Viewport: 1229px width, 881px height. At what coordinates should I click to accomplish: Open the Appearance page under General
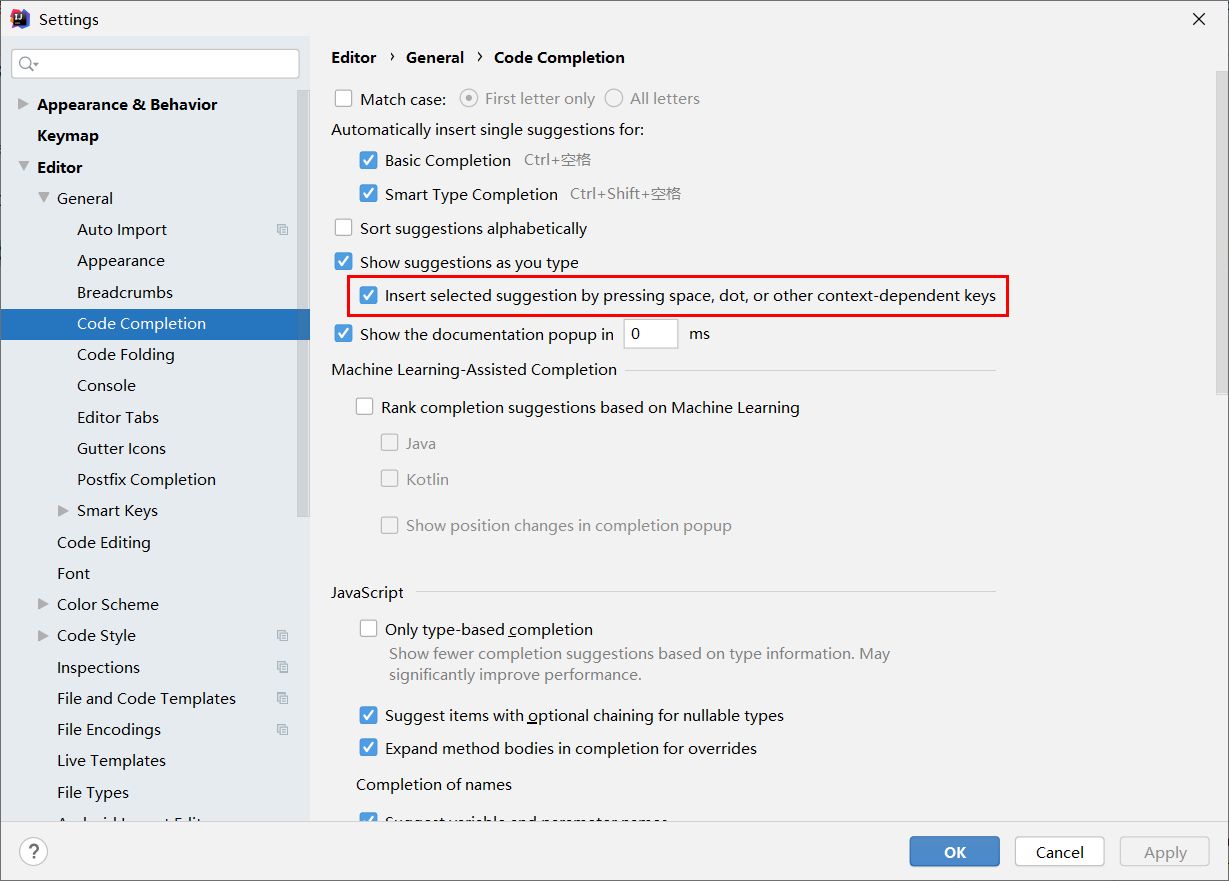point(121,261)
